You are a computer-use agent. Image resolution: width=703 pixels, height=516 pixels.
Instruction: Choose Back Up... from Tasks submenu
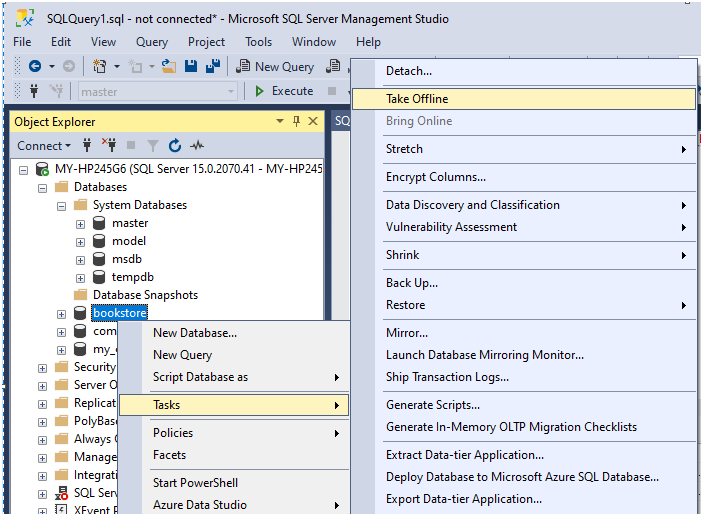pos(524,283)
